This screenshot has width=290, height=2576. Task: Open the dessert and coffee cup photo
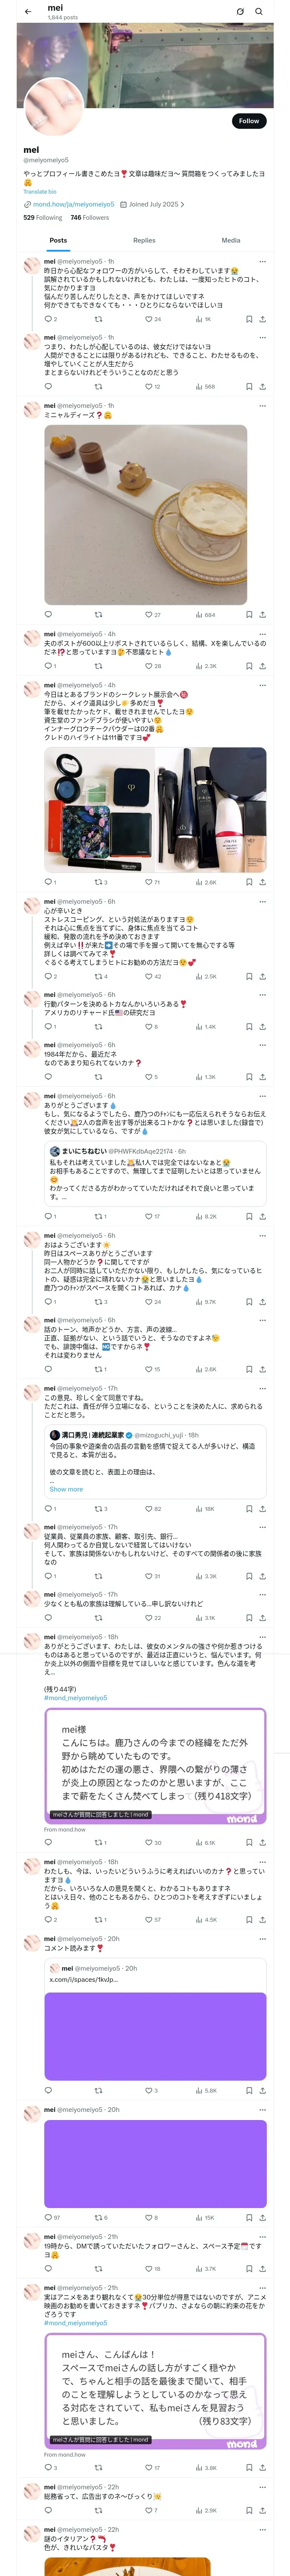pos(145,514)
